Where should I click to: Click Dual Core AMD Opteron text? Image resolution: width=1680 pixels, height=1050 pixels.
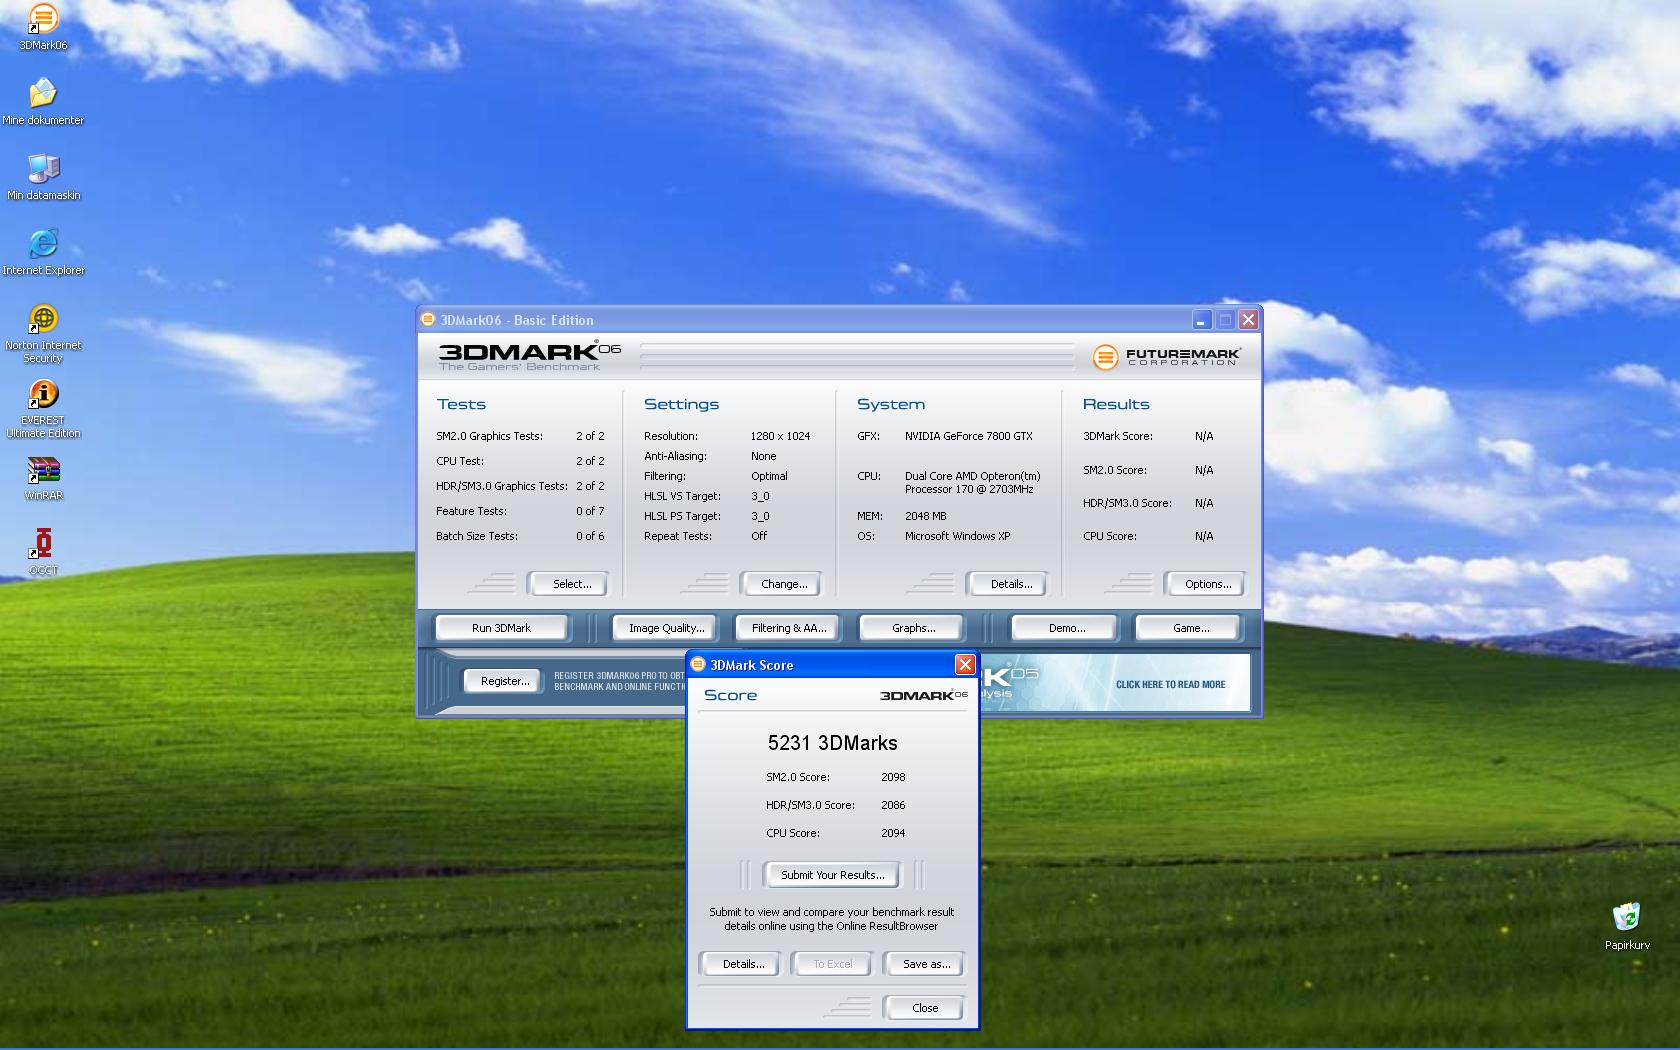972,483
